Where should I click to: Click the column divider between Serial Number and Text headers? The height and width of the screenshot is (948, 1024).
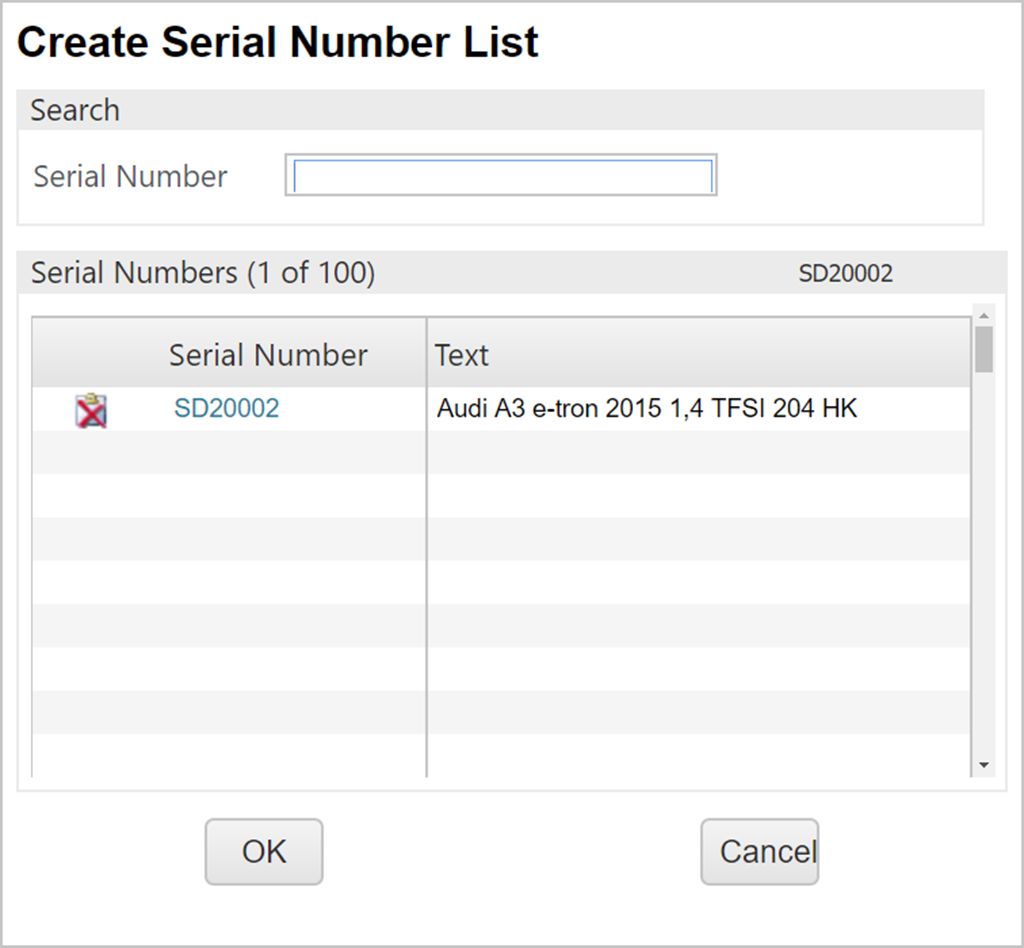pyautogui.click(x=427, y=355)
